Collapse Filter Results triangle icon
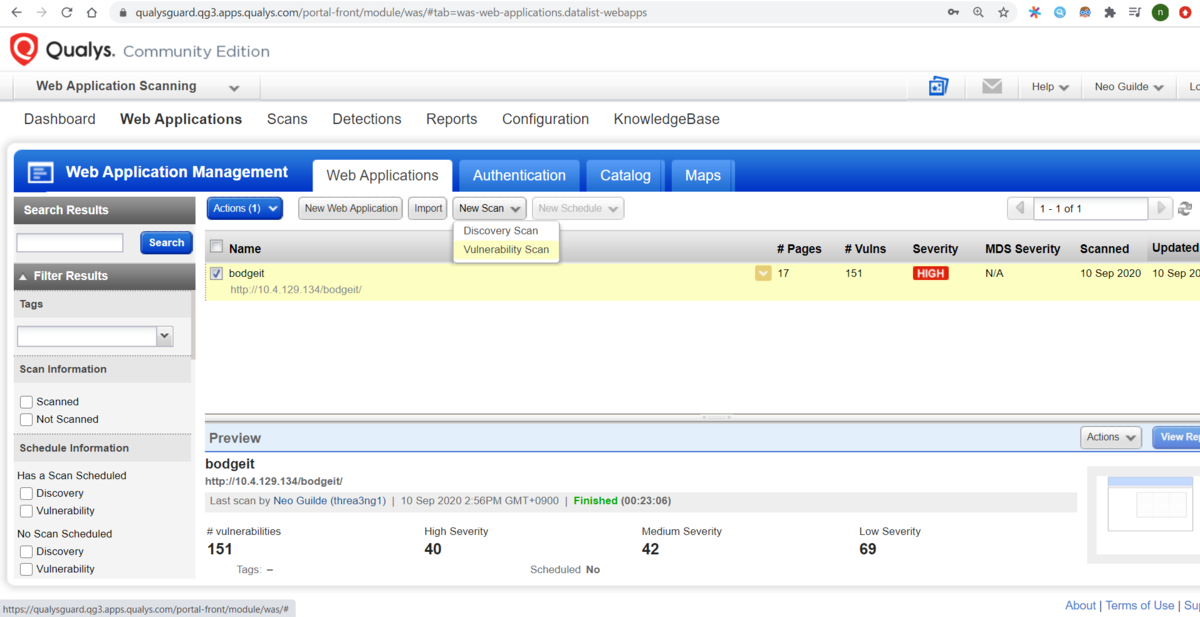 [x=24, y=276]
